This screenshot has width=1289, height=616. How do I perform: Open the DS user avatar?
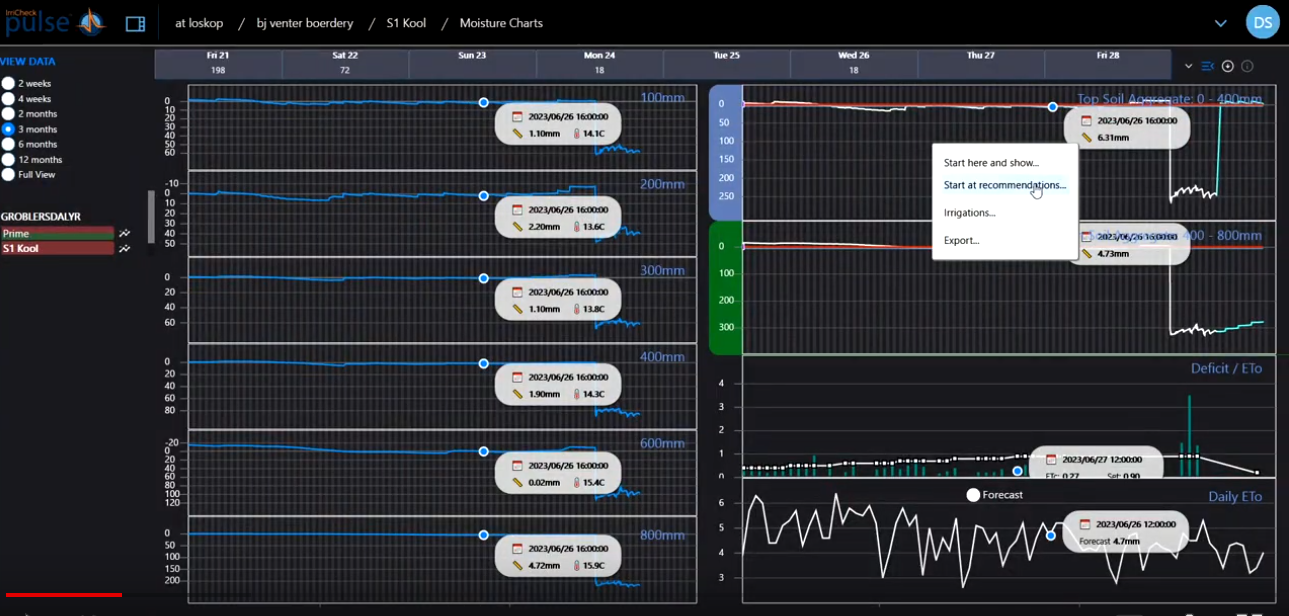(1262, 22)
